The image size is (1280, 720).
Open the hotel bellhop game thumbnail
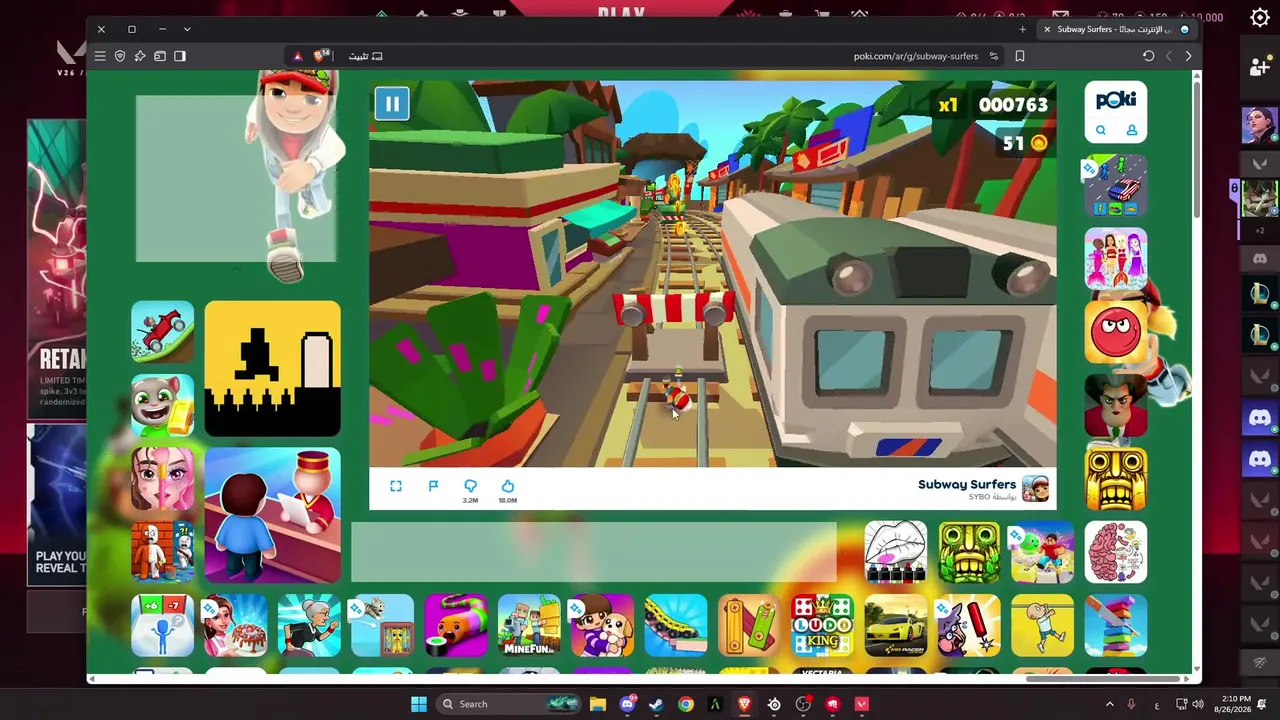pos(272,515)
